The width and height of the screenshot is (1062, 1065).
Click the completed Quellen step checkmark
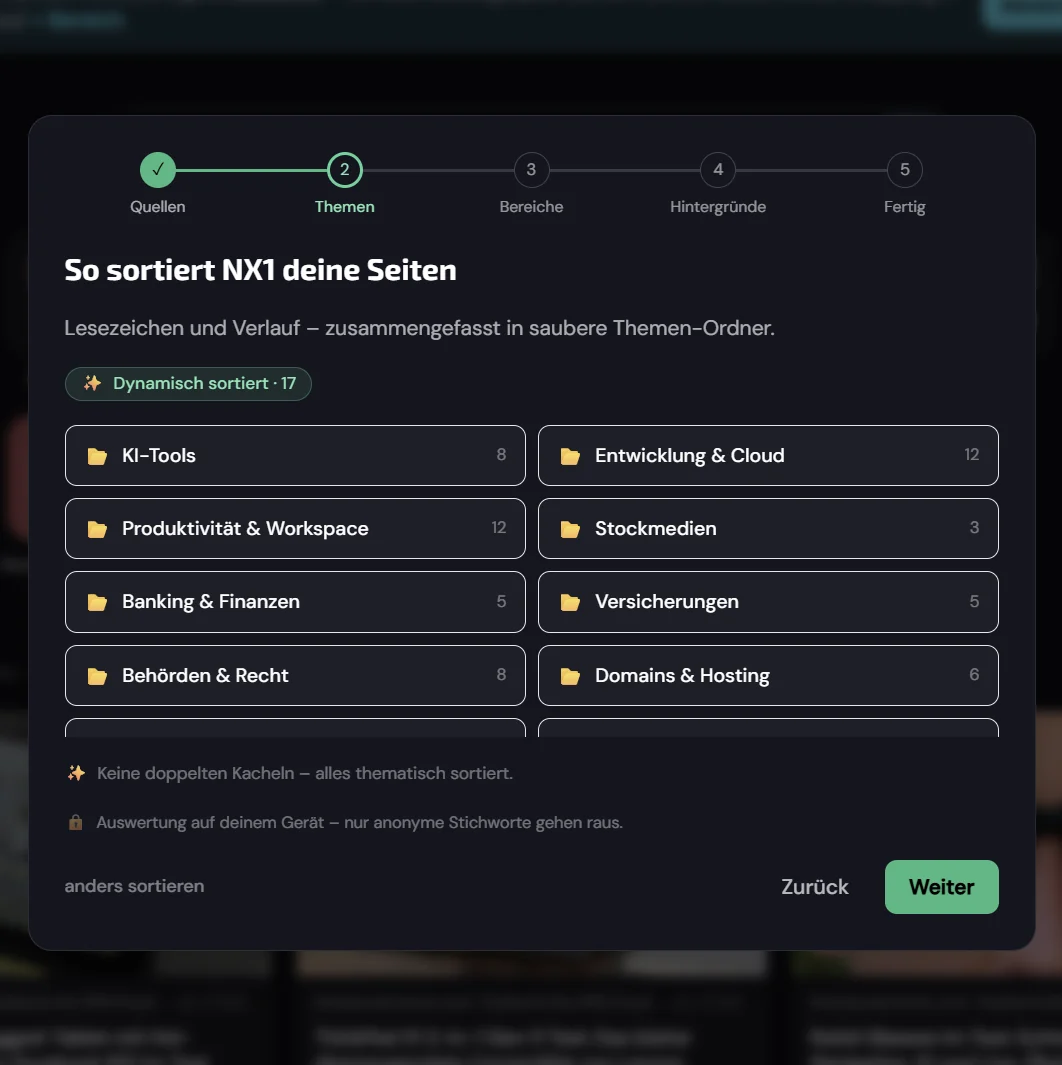click(158, 170)
